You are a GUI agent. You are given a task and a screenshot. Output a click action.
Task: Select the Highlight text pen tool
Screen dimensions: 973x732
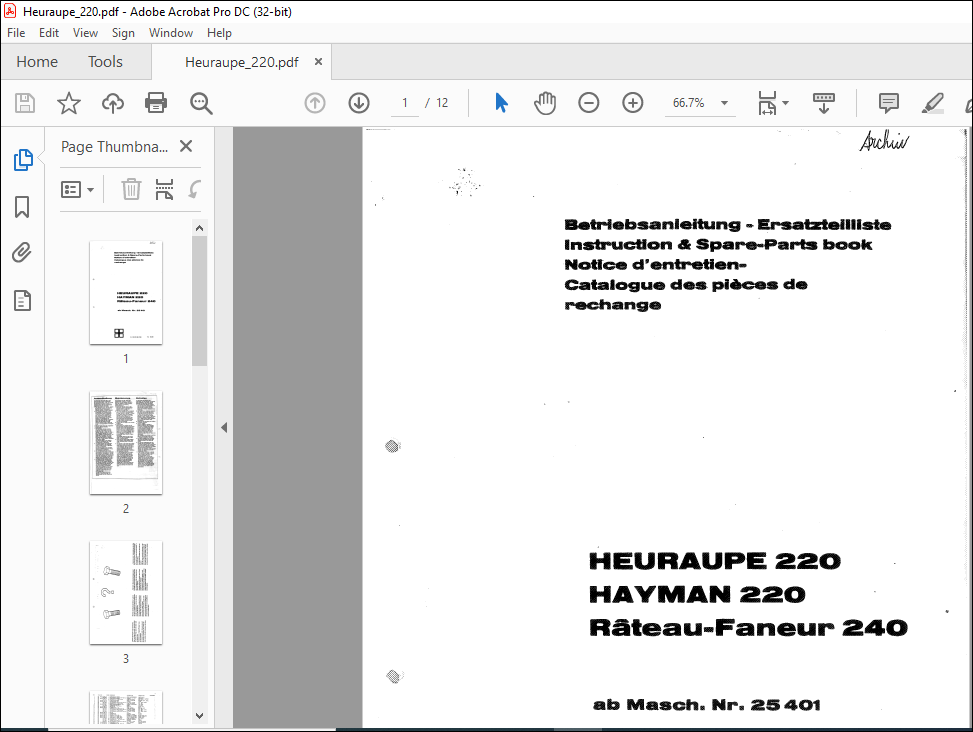point(933,103)
